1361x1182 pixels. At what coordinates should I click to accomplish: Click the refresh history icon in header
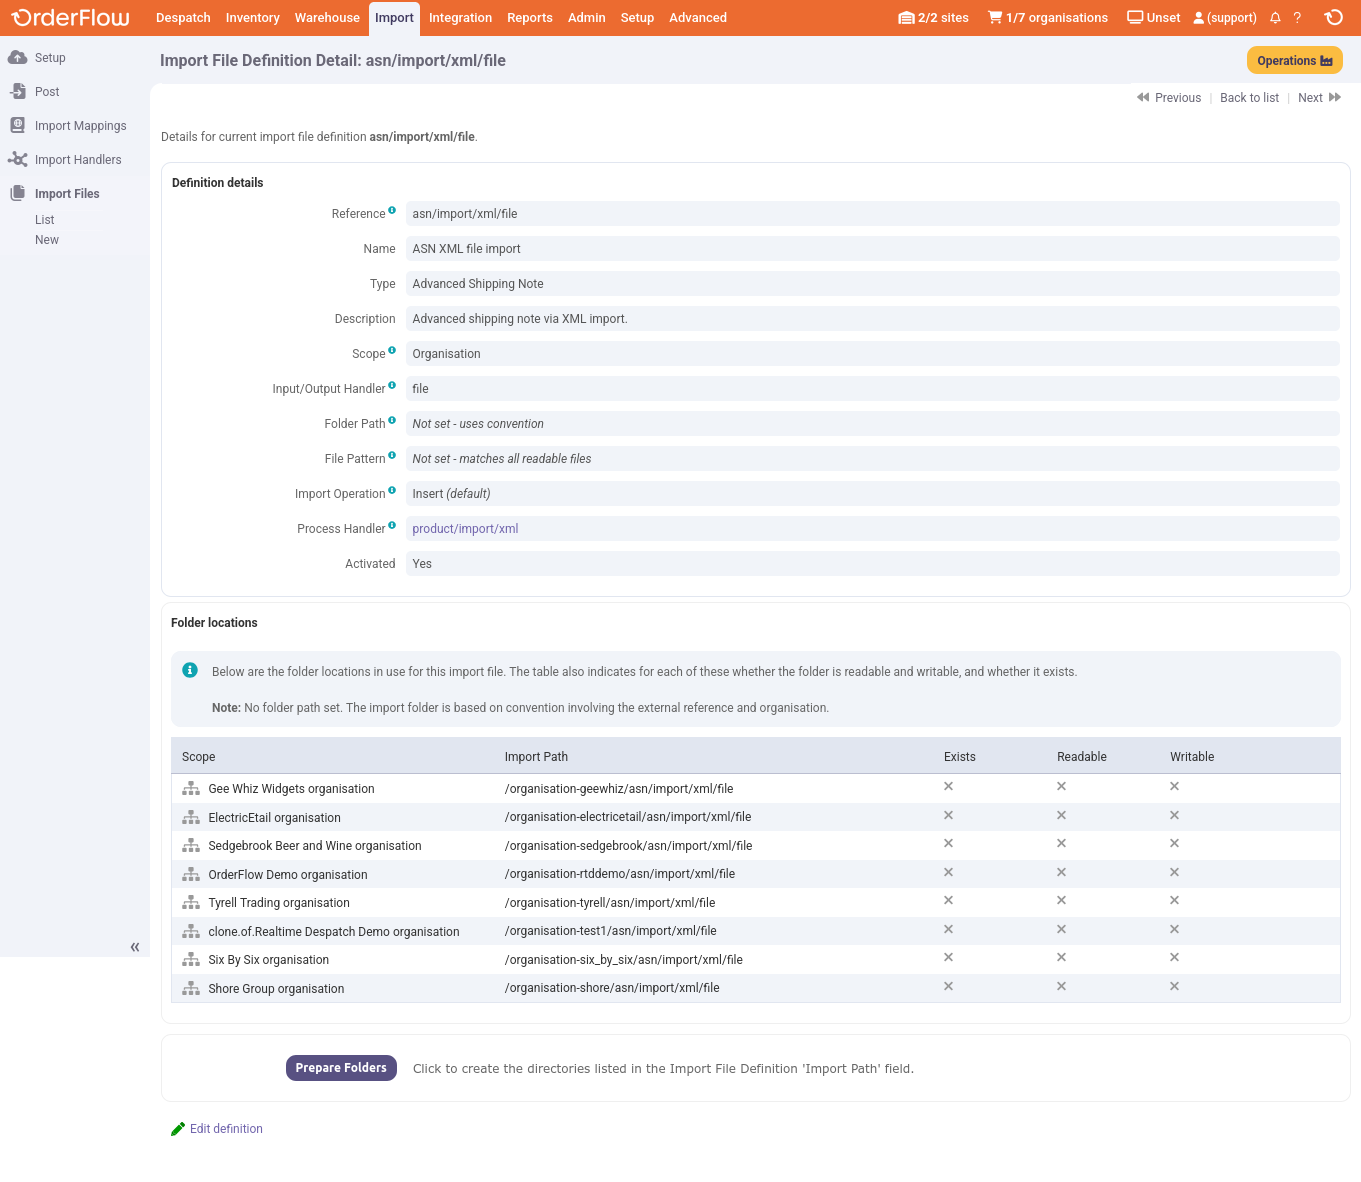(1333, 18)
